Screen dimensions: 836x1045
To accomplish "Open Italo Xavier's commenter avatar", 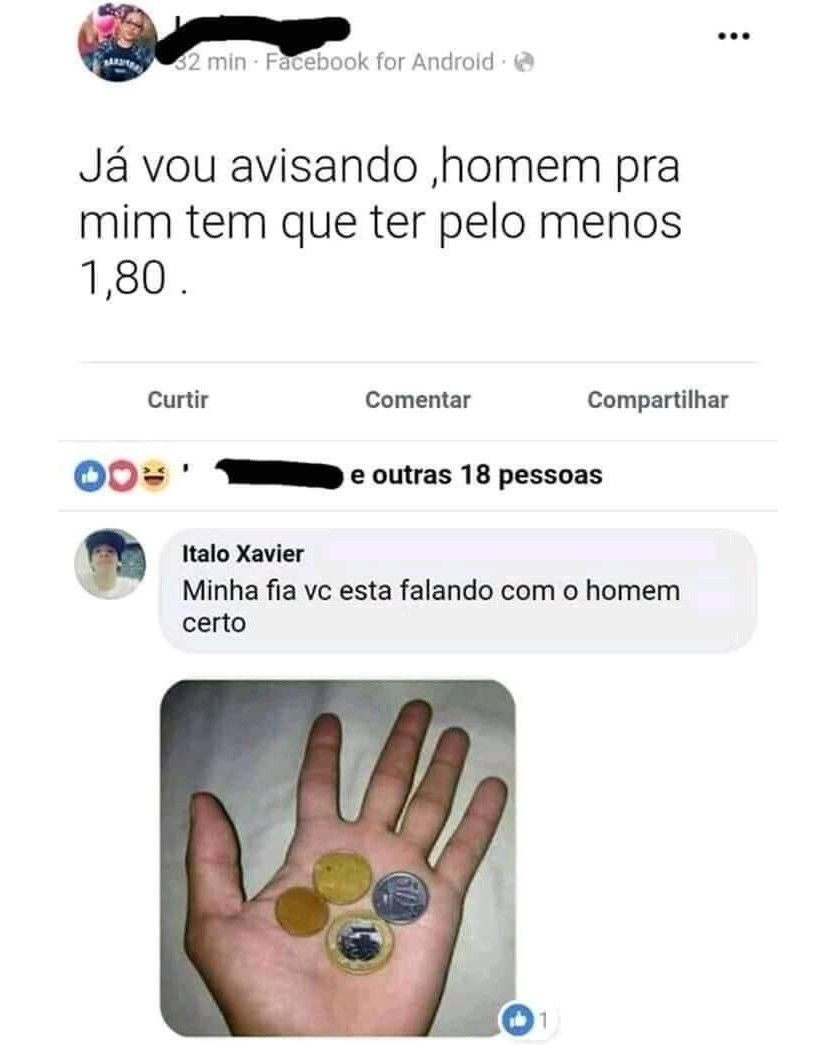I will [x=109, y=564].
